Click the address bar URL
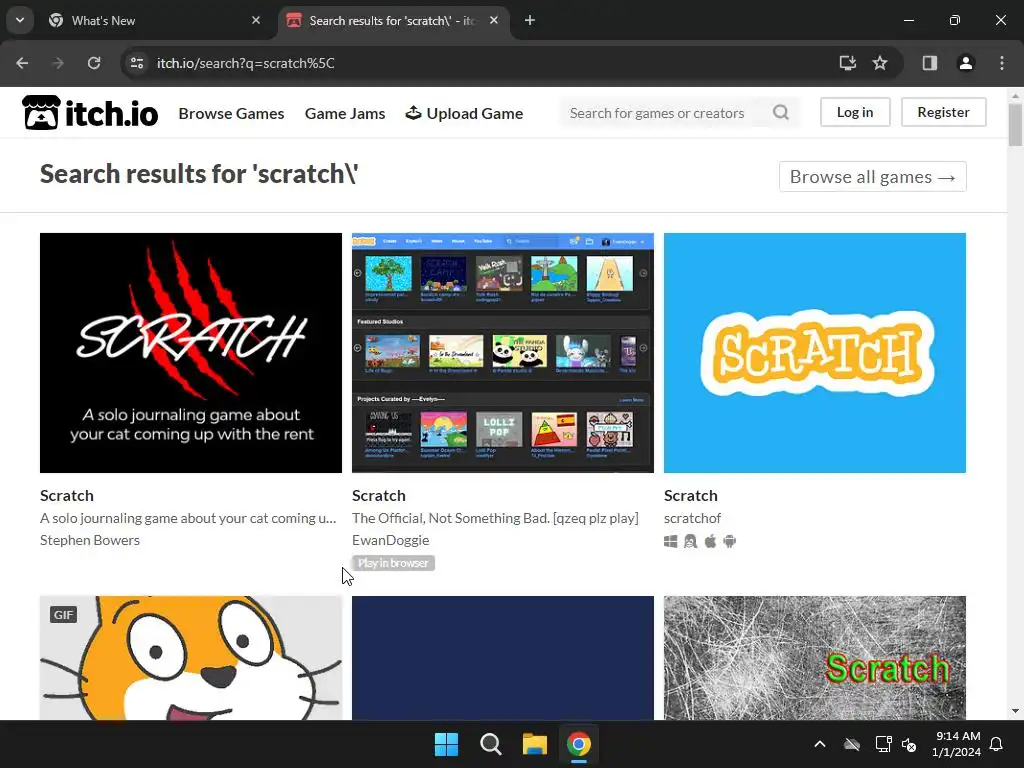 pos(246,63)
